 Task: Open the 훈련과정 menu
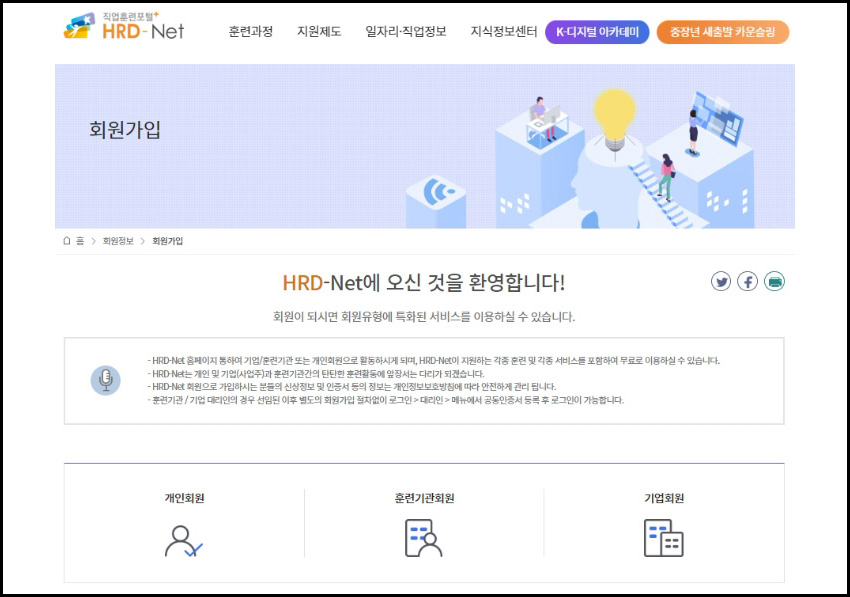coord(250,31)
